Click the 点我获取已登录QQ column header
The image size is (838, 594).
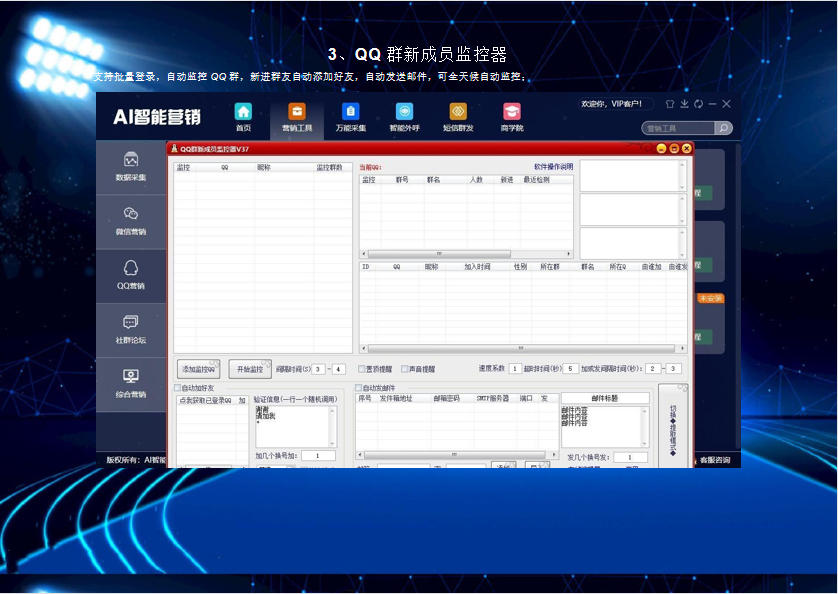[205, 400]
